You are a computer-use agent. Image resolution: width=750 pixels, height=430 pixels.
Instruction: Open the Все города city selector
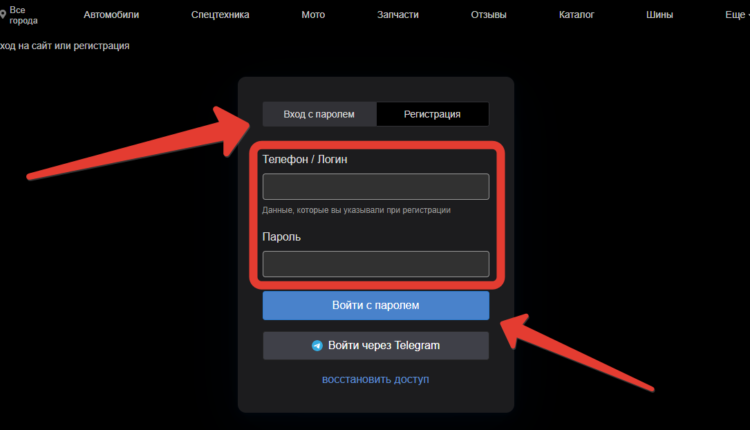[x=24, y=15]
